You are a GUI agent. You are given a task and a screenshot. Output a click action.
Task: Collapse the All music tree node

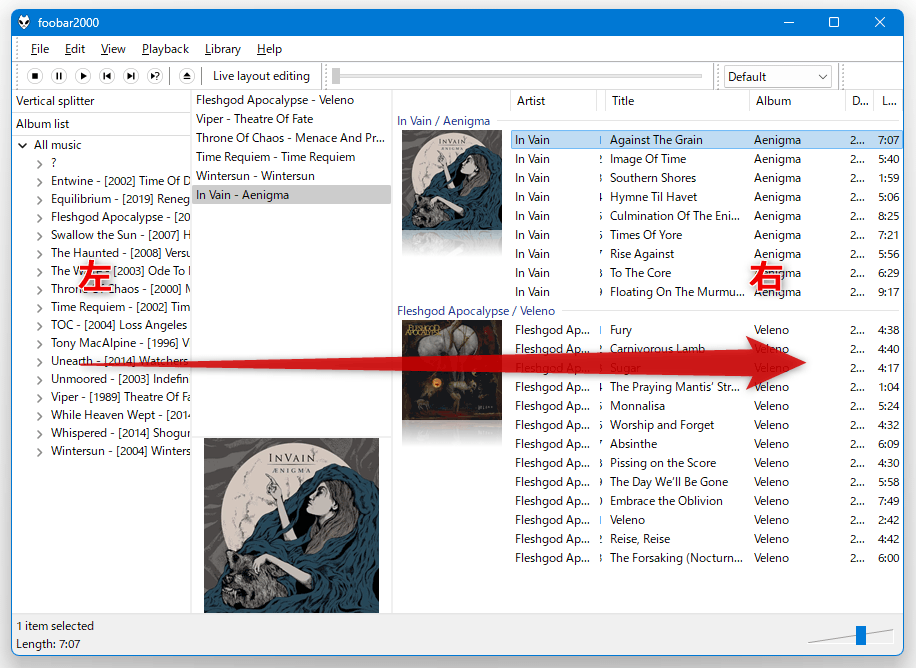click(x=23, y=145)
